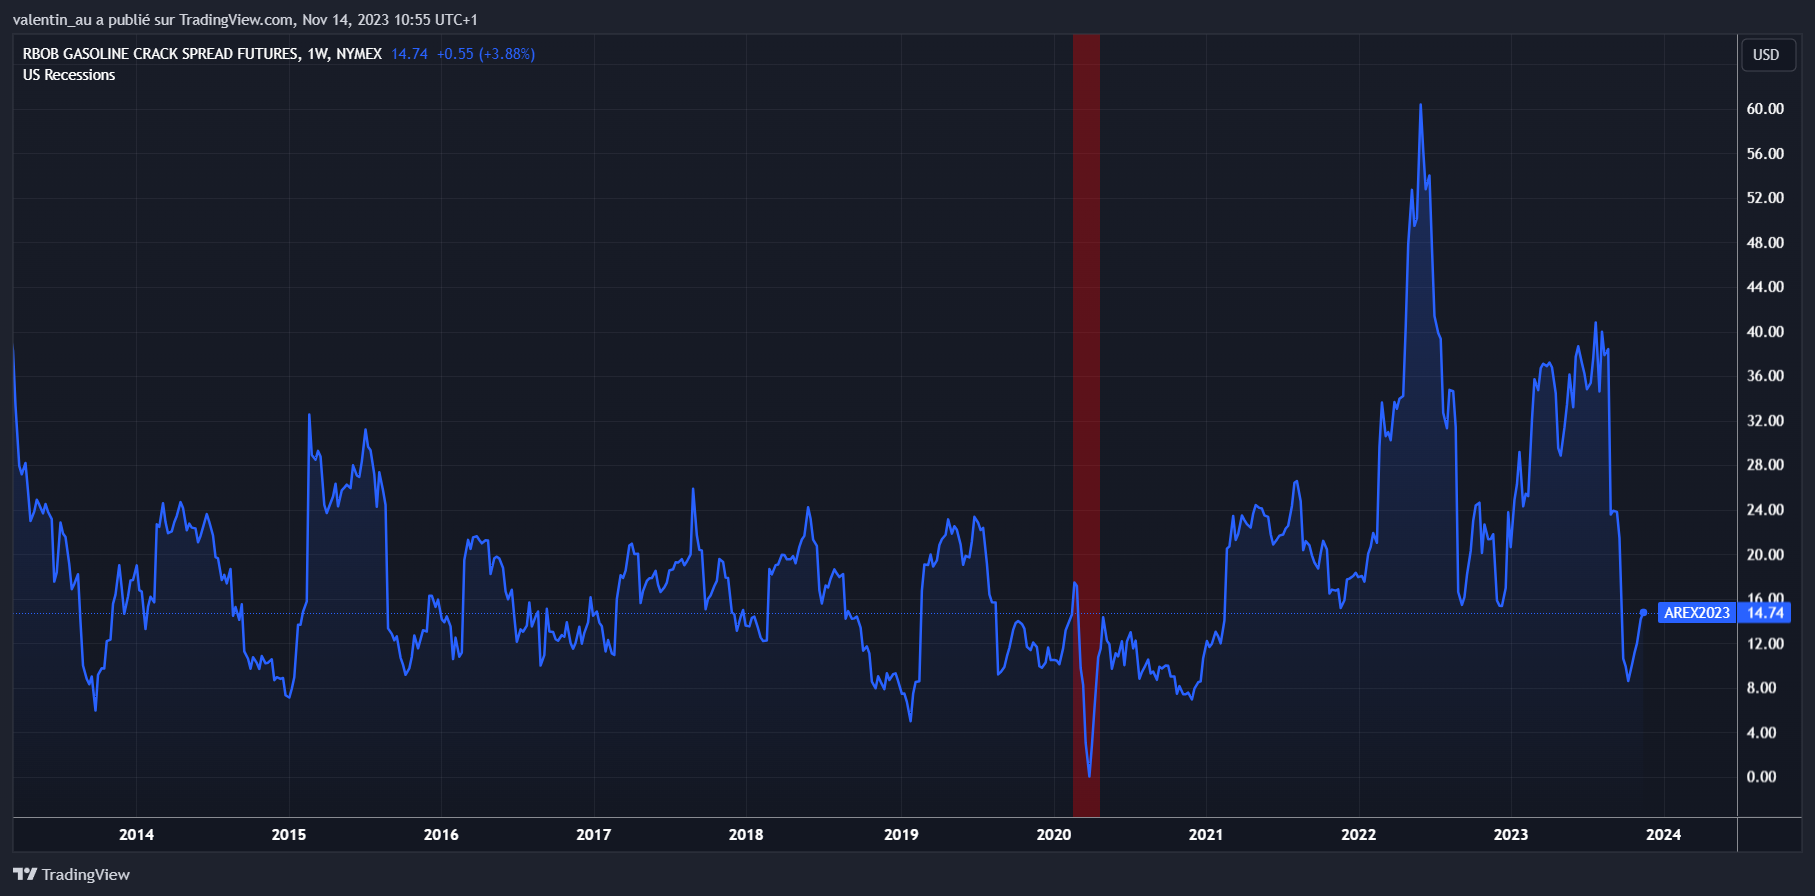The image size is (1815, 896).
Task: Click the +0.55 (+3.88%) change value
Action: pyautogui.click(x=486, y=54)
